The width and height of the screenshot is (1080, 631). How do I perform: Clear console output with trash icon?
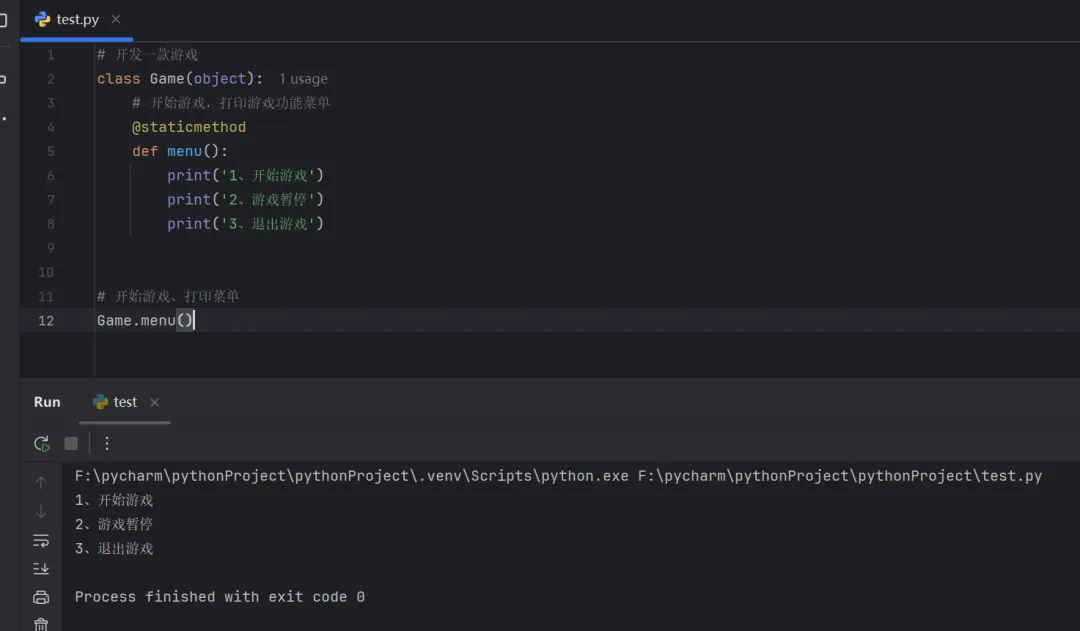pos(41,624)
